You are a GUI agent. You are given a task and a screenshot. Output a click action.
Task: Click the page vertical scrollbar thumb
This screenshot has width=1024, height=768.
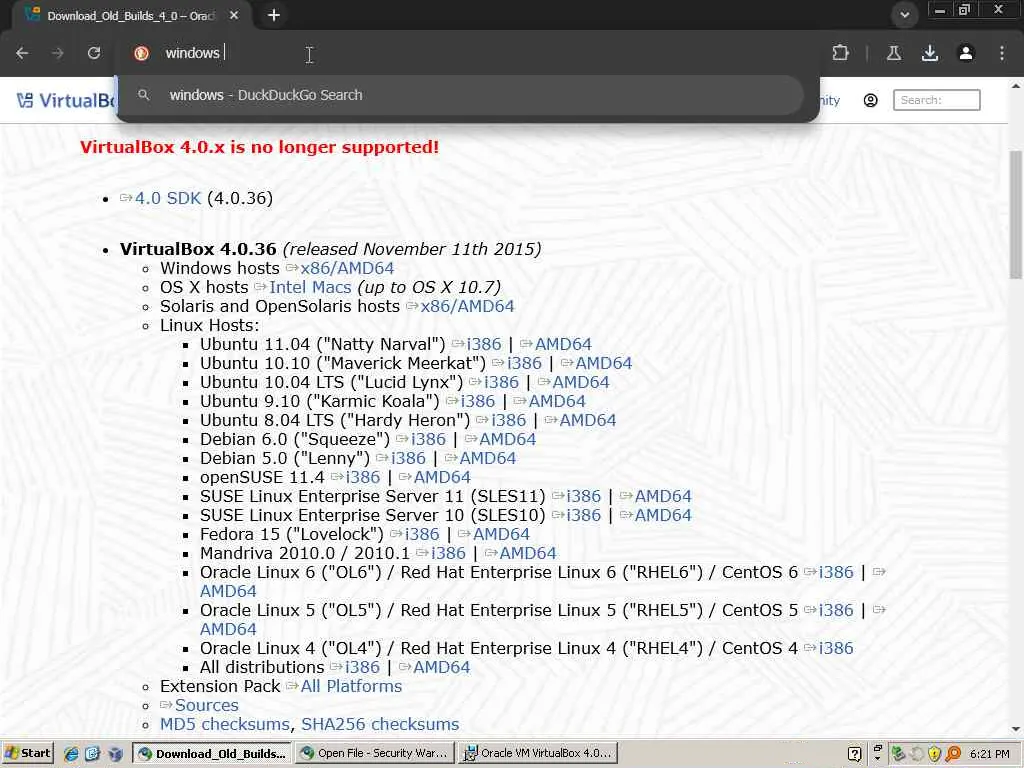click(x=1016, y=214)
